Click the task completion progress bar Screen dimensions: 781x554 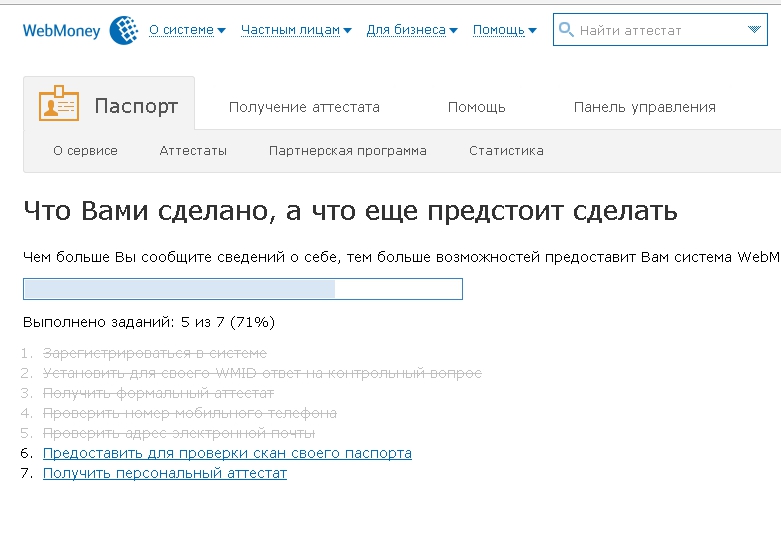coord(243,289)
